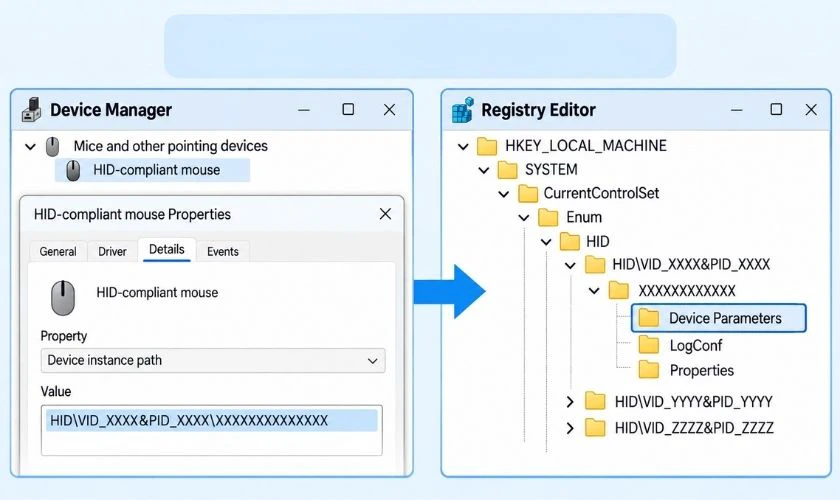The width and height of the screenshot is (840, 500).
Task: Click the Registry Editor cube icon in title bar
Action: (x=462, y=110)
